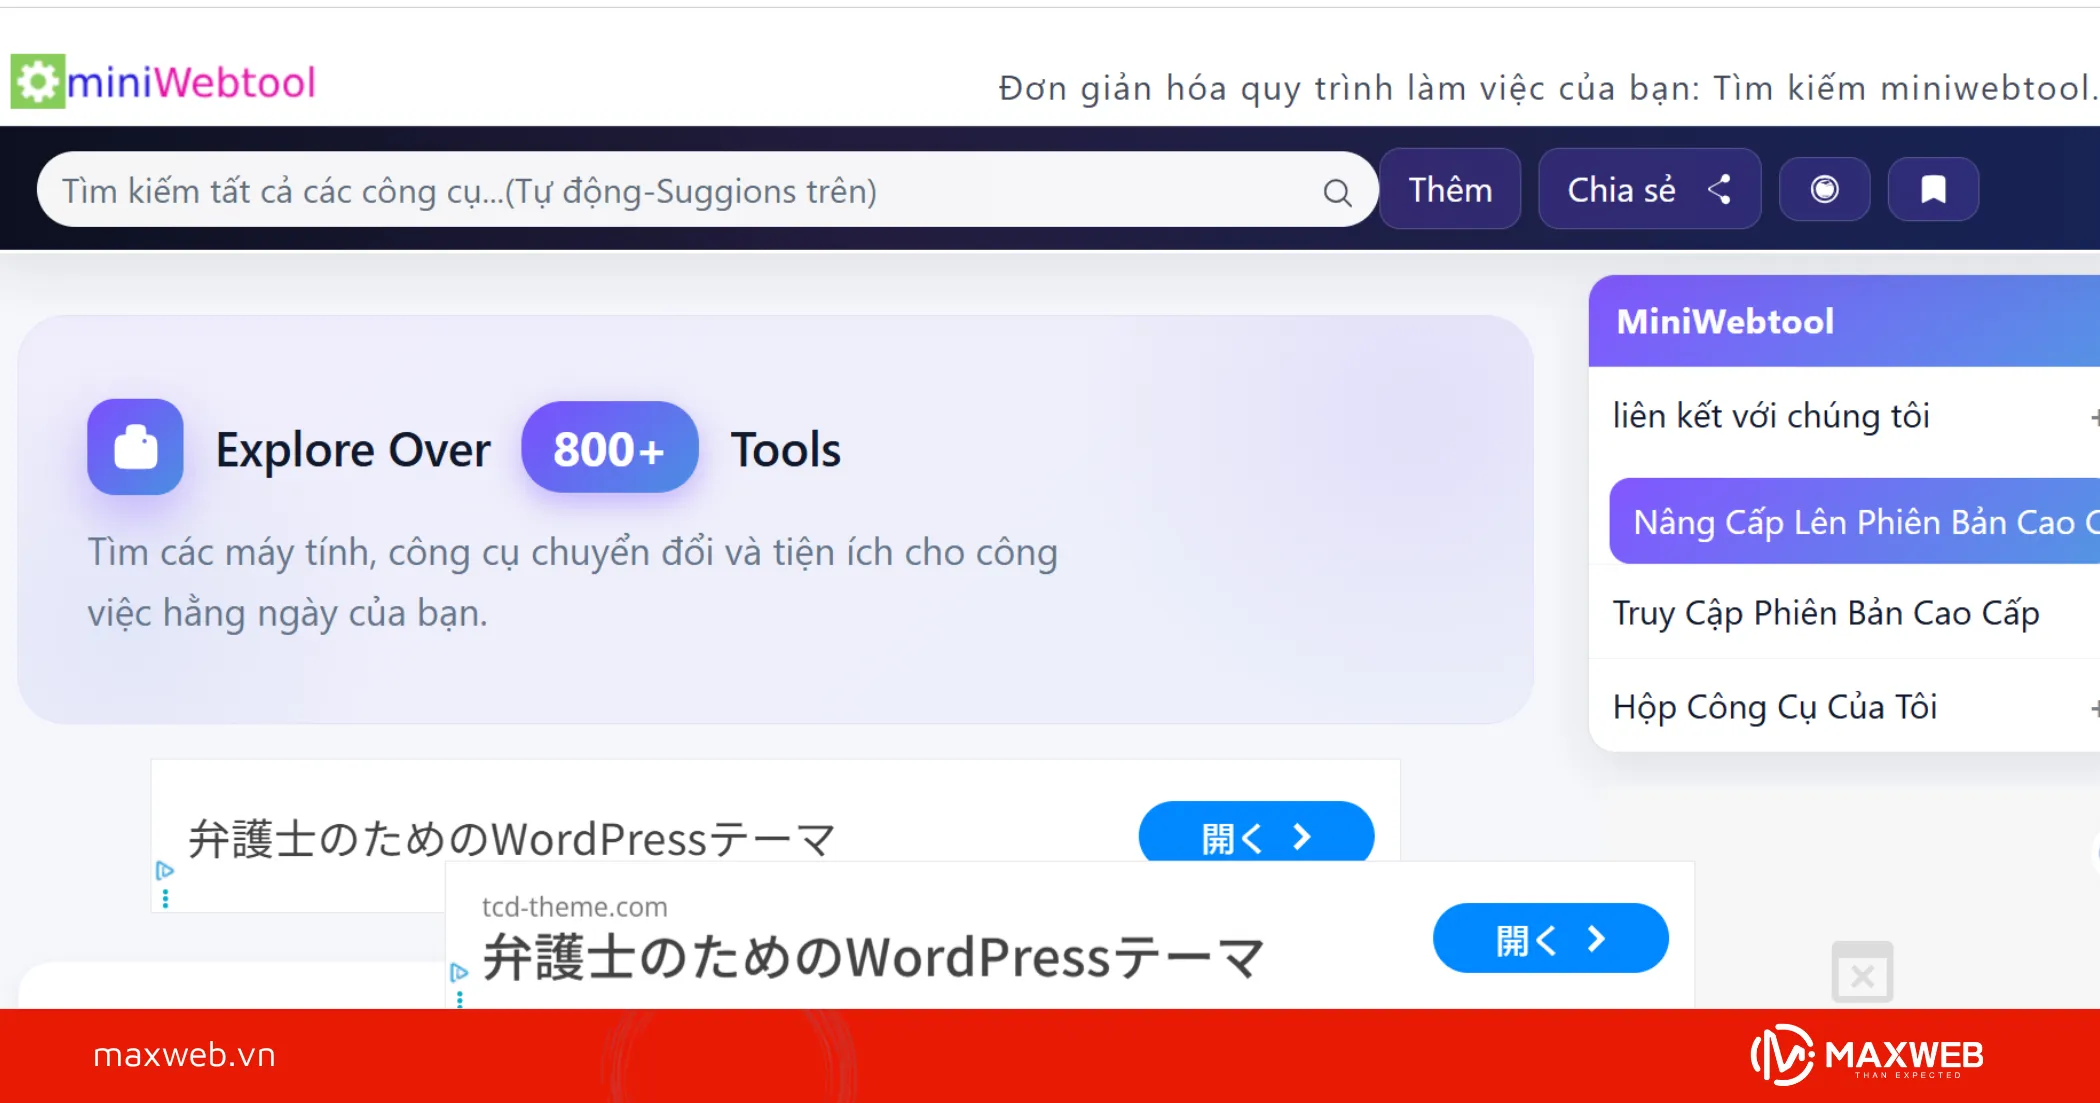Click the 800+ badge pill
This screenshot has width=2100, height=1103.
[x=610, y=447]
